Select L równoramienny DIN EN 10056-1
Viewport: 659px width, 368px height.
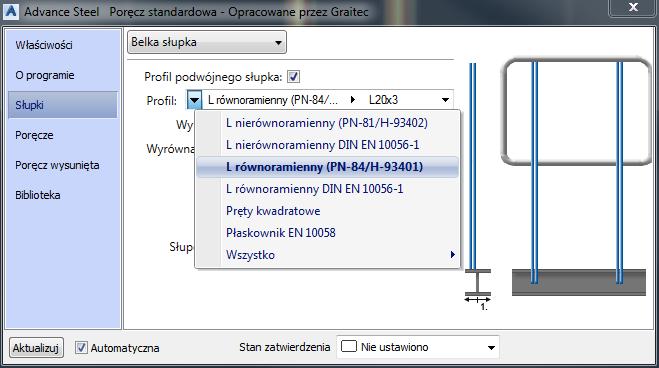tap(327, 189)
